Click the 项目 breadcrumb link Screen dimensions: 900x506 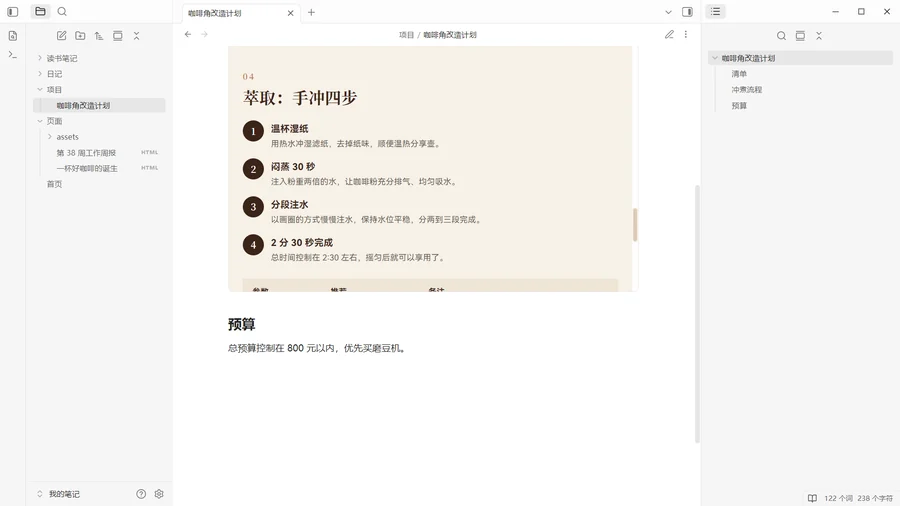pos(406,35)
